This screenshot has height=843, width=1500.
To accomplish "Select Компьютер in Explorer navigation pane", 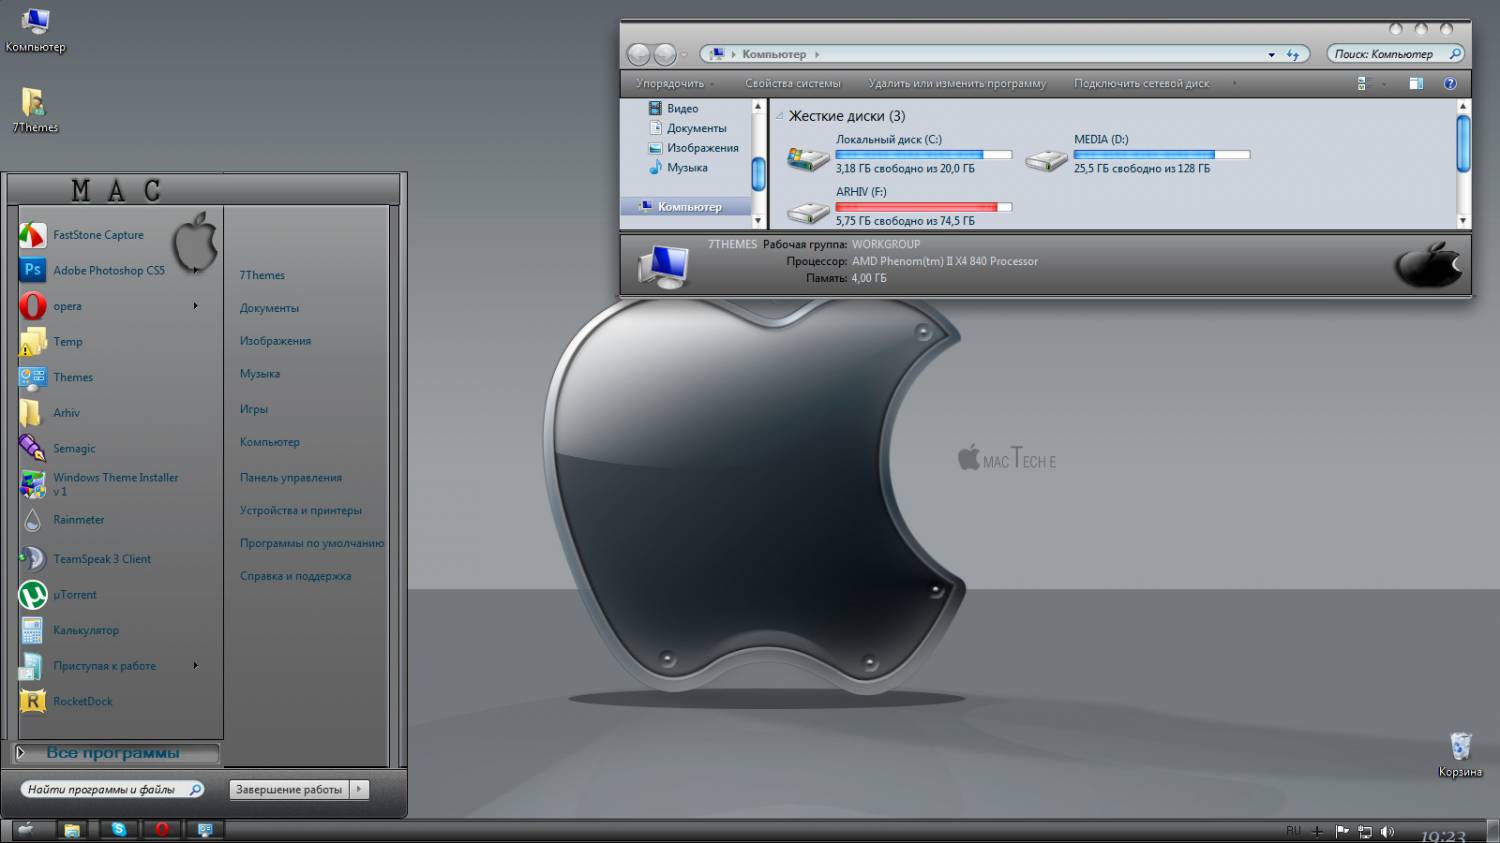I will pyautogui.click(x=686, y=207).
